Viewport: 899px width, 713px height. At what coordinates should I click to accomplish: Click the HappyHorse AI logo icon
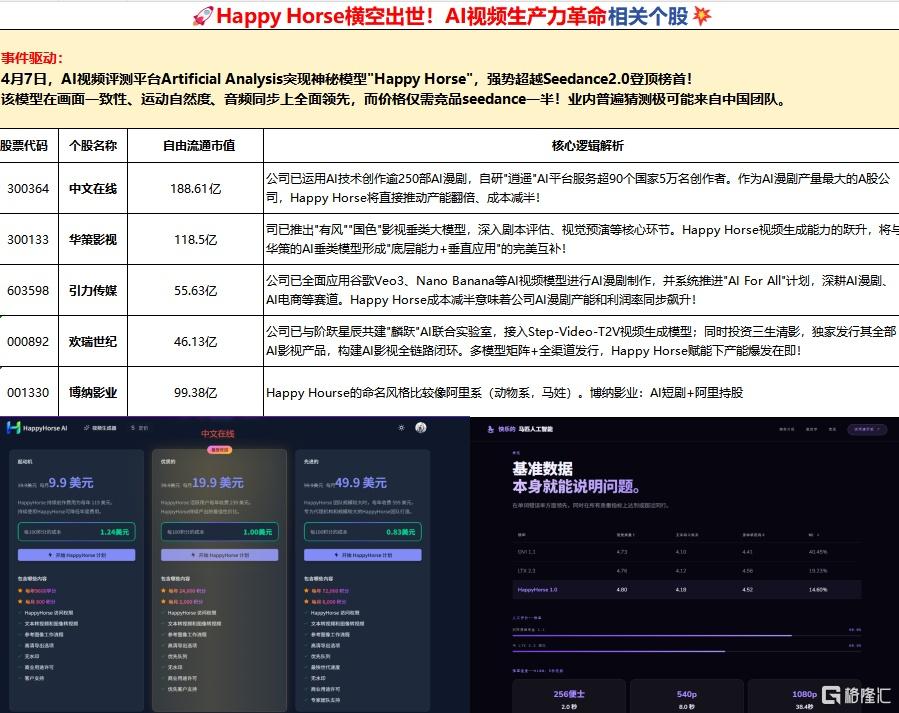[x=14, y=428]
